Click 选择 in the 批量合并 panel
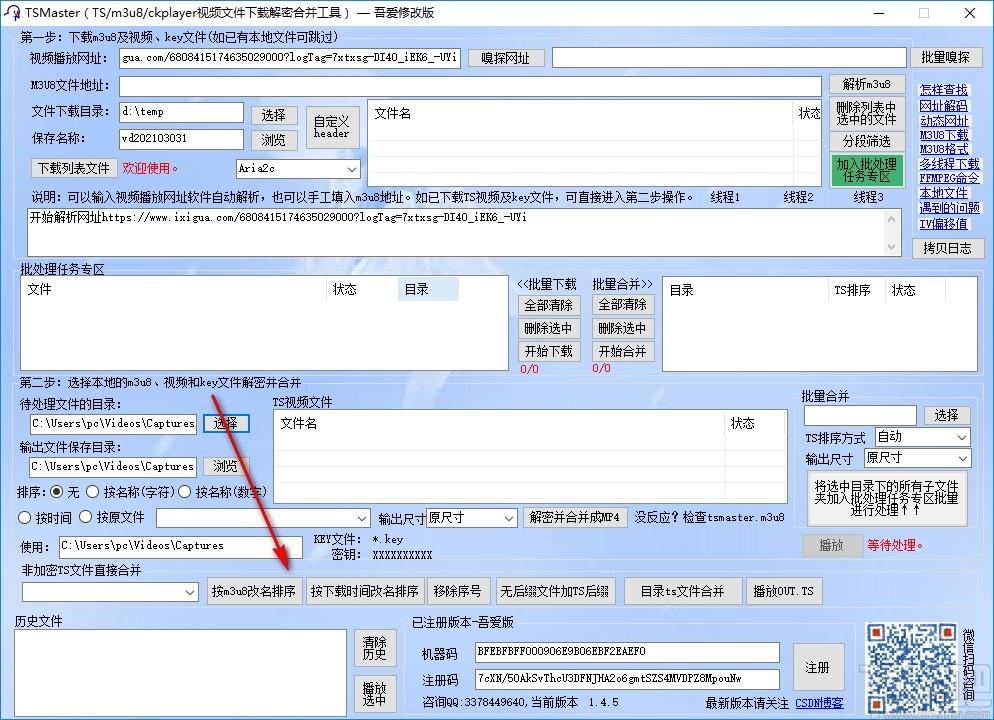The image size is (994, 720). 946,416
